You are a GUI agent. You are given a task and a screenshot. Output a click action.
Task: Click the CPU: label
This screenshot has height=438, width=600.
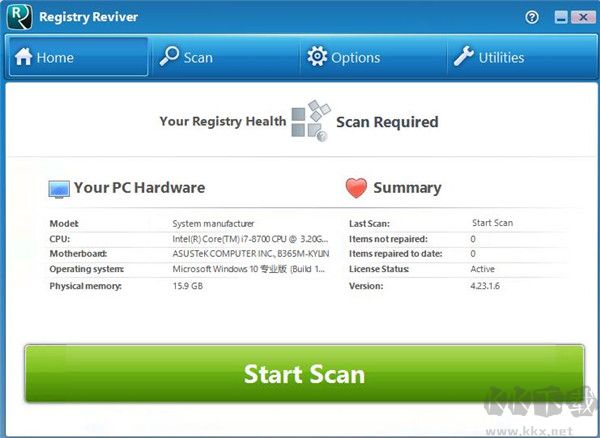coord(60,239)
